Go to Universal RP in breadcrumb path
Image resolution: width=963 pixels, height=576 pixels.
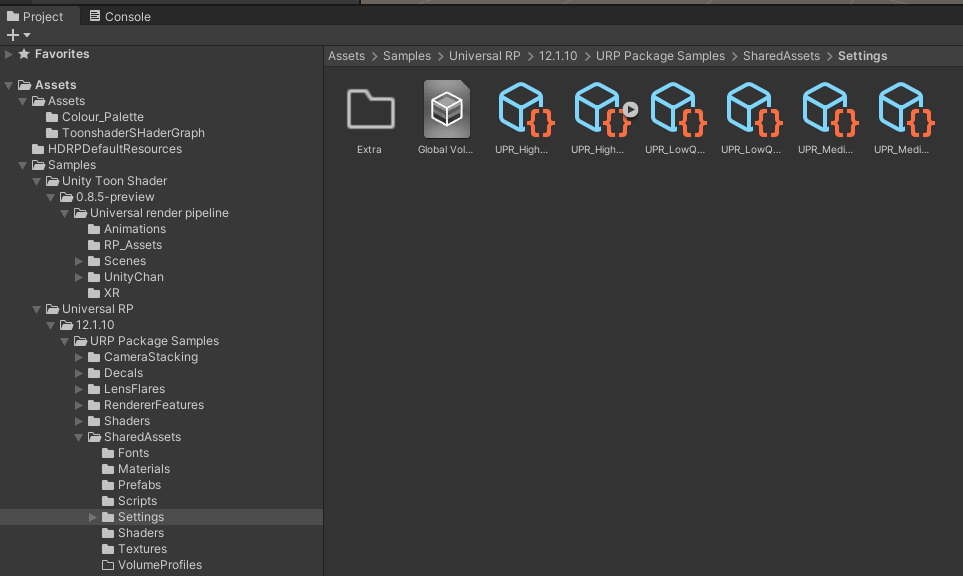click(485, 56)
